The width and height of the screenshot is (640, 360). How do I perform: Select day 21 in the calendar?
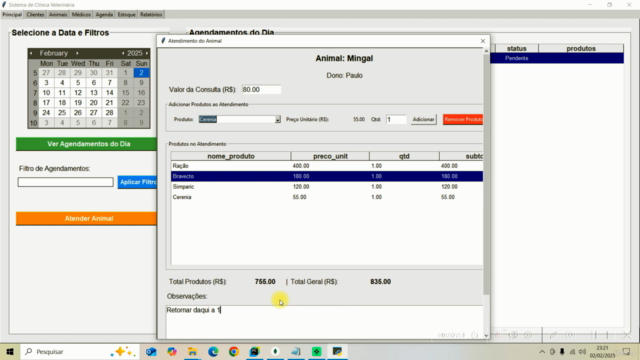pos(109,103)
